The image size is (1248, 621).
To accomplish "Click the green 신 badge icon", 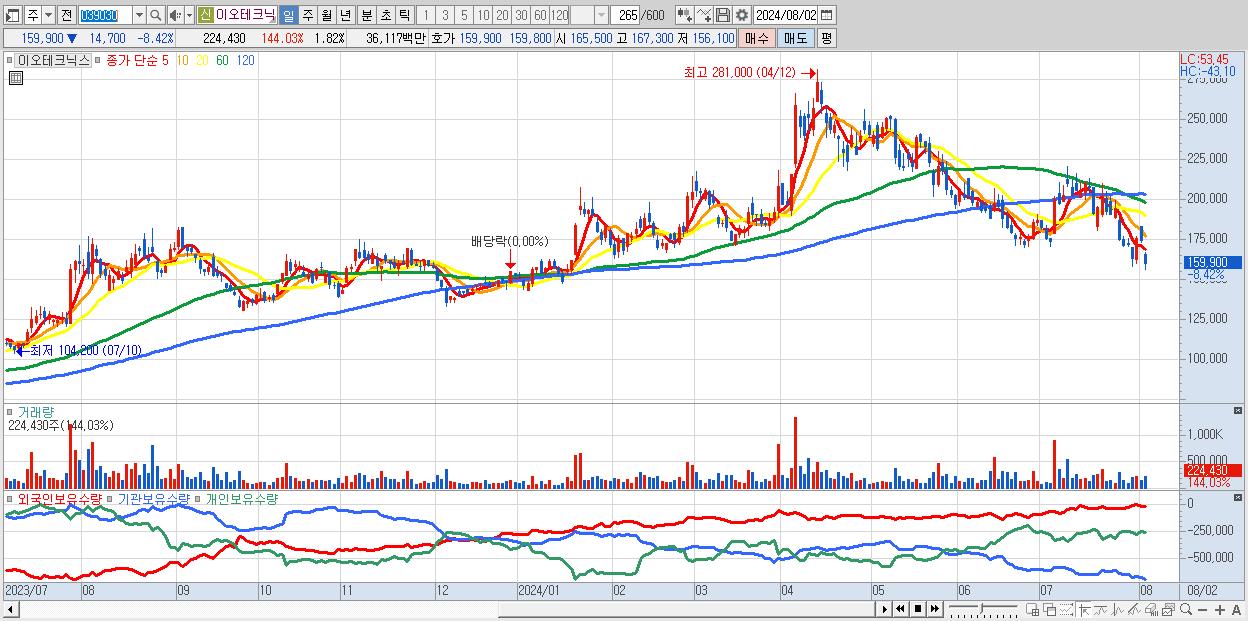I will coord(205,15).
